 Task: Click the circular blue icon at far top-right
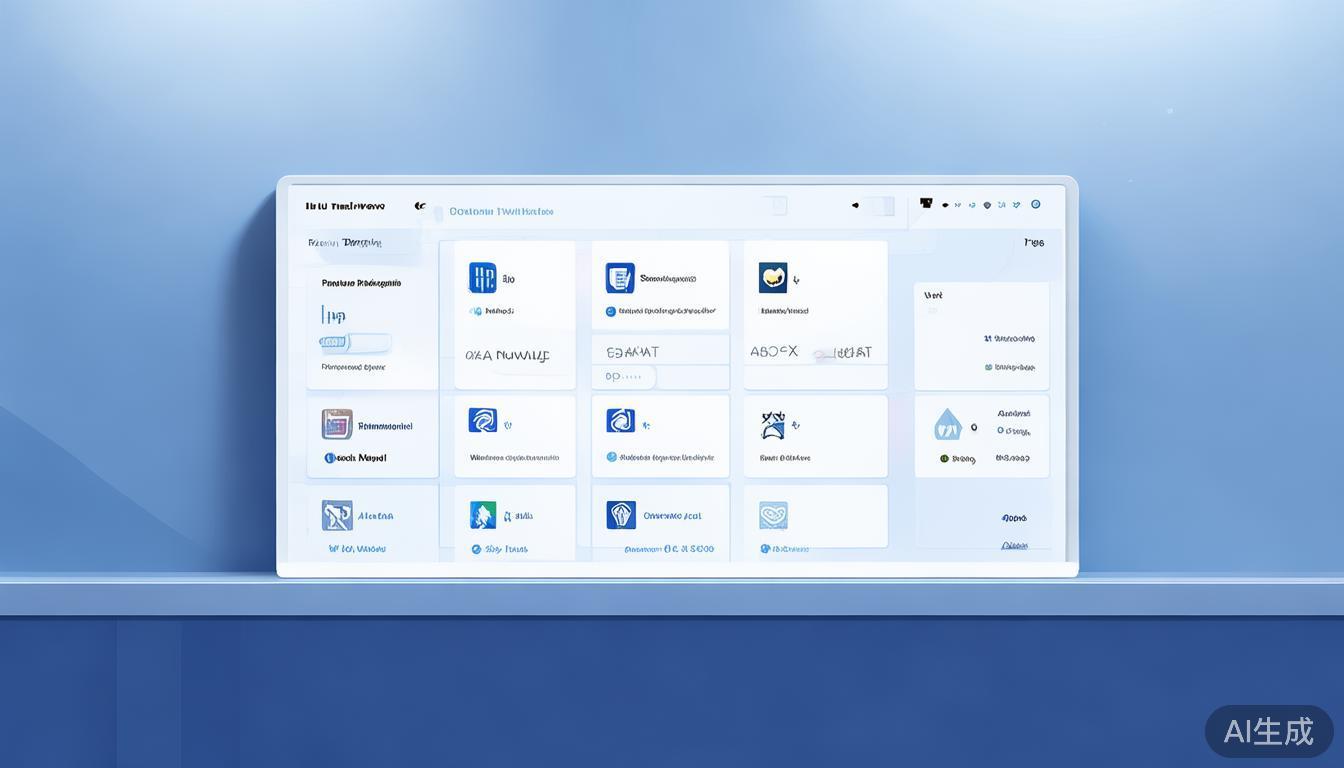1035,204
